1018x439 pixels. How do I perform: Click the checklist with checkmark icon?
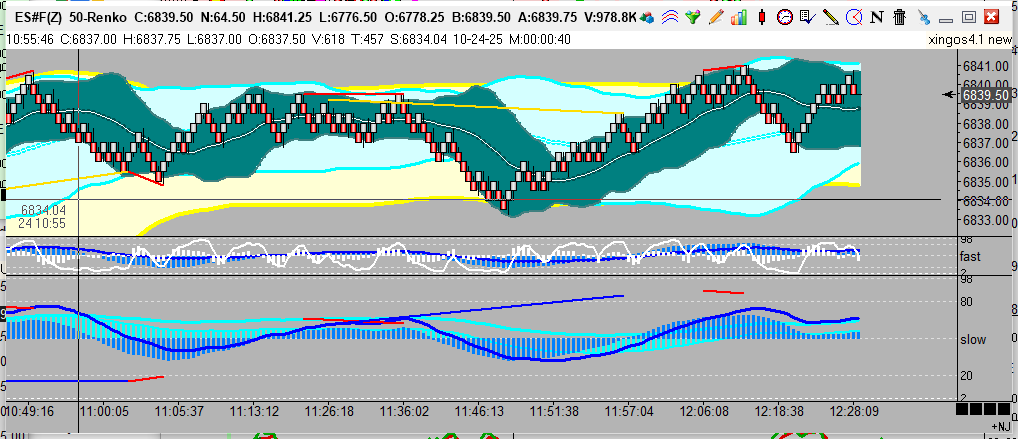pos(808,17)
